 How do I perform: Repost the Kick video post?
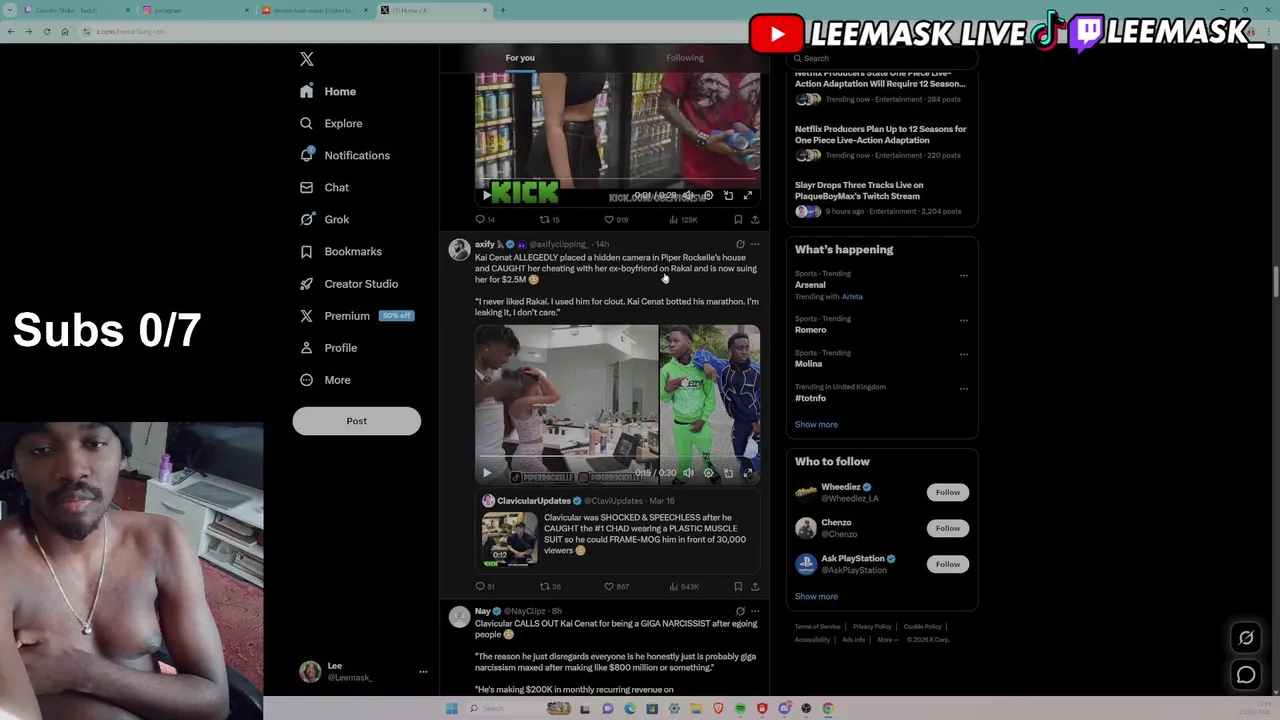click(x=549, y=219)
